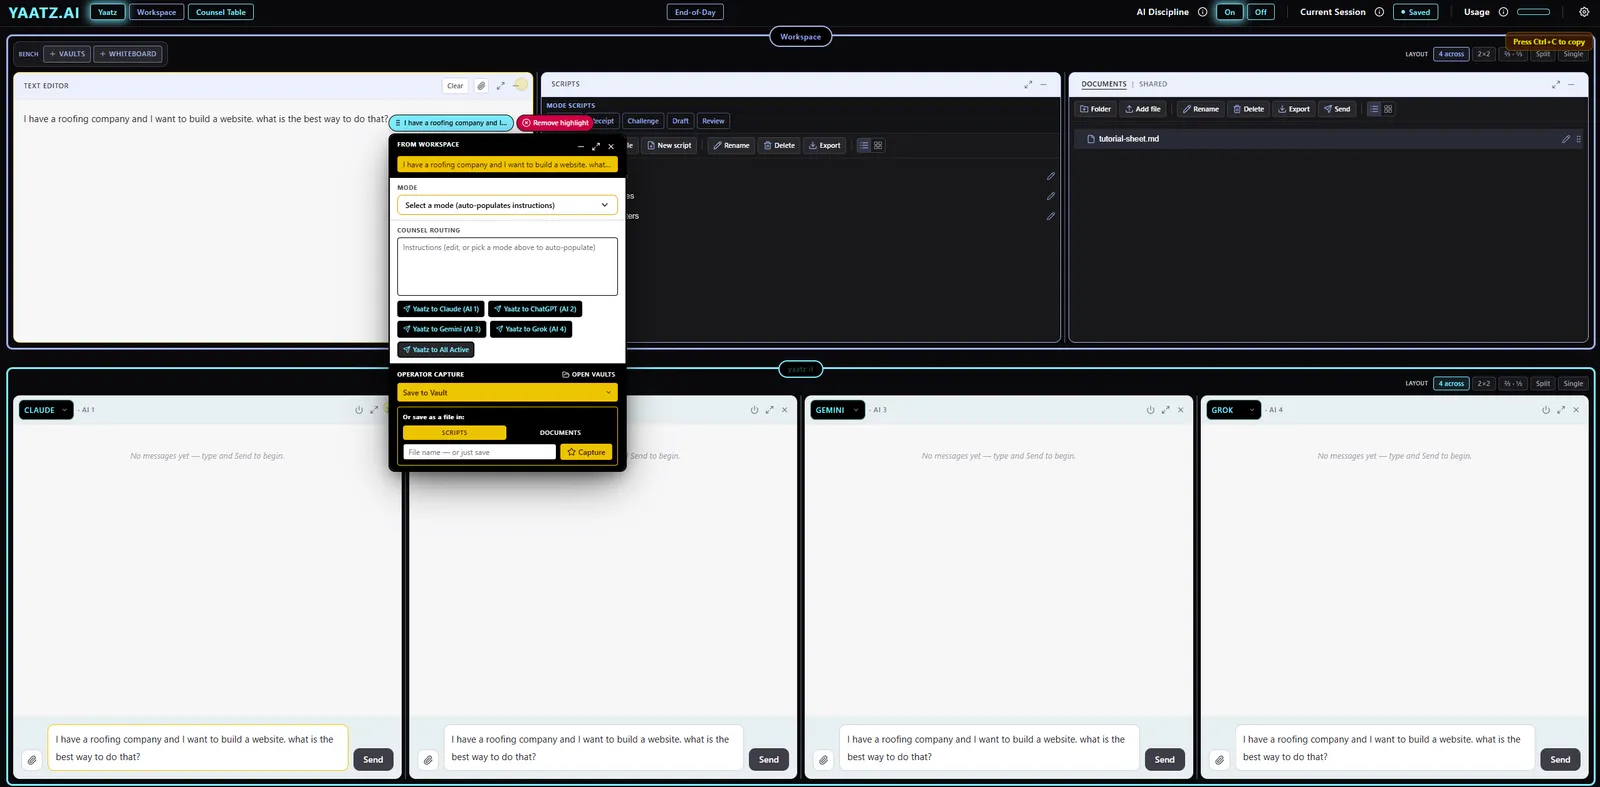The image size is (1600, 787).
Task: Select the Single layout in the lower AI layout bar
Action: click(1573, 383)
